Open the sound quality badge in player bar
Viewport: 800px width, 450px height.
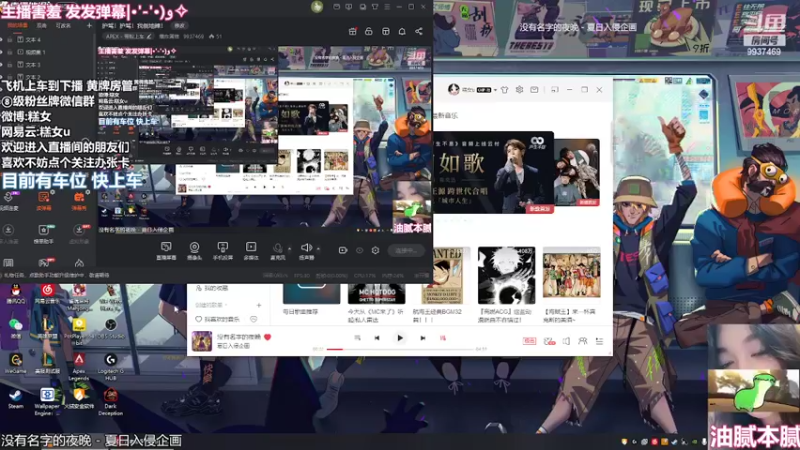tap(529, 341)
